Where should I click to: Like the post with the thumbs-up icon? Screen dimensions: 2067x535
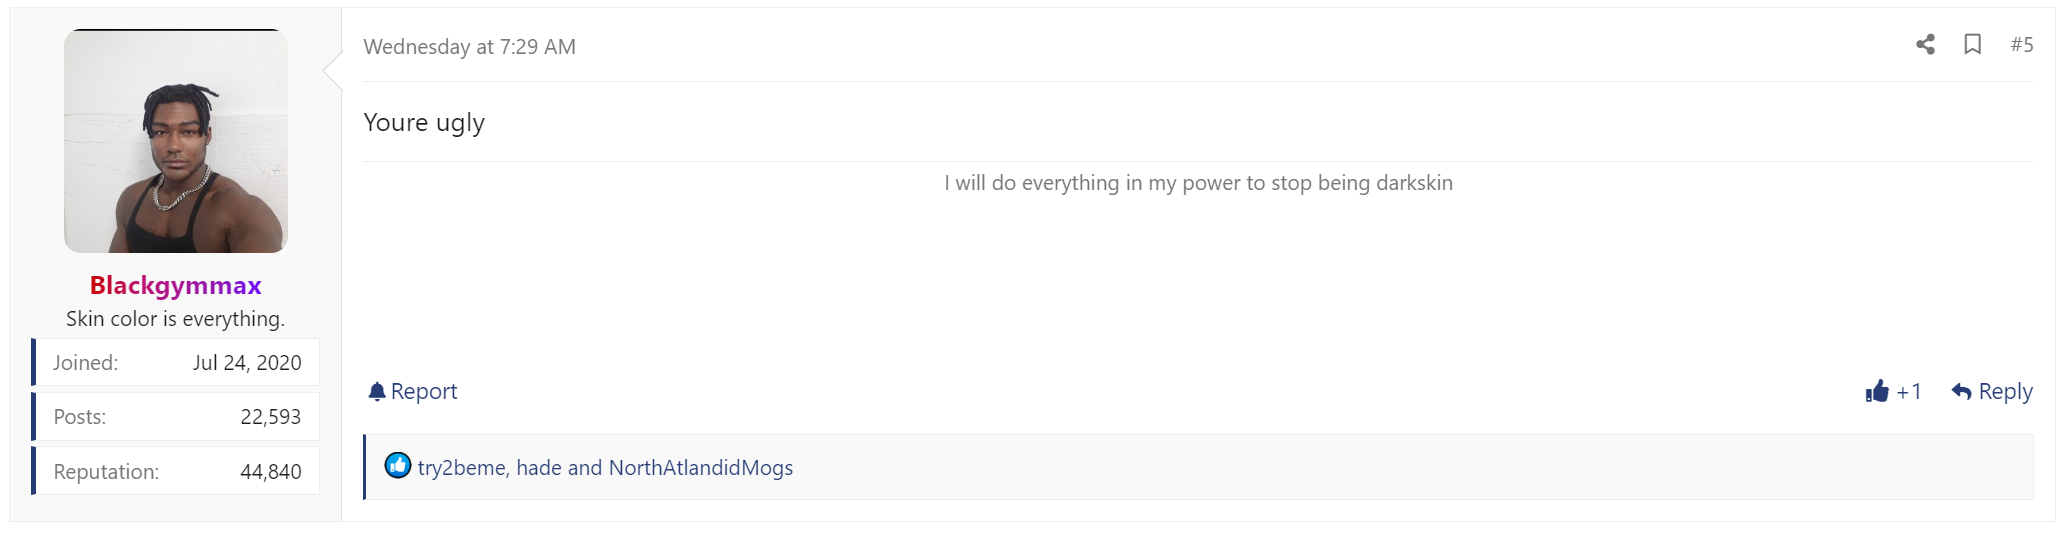point(1877,391)
